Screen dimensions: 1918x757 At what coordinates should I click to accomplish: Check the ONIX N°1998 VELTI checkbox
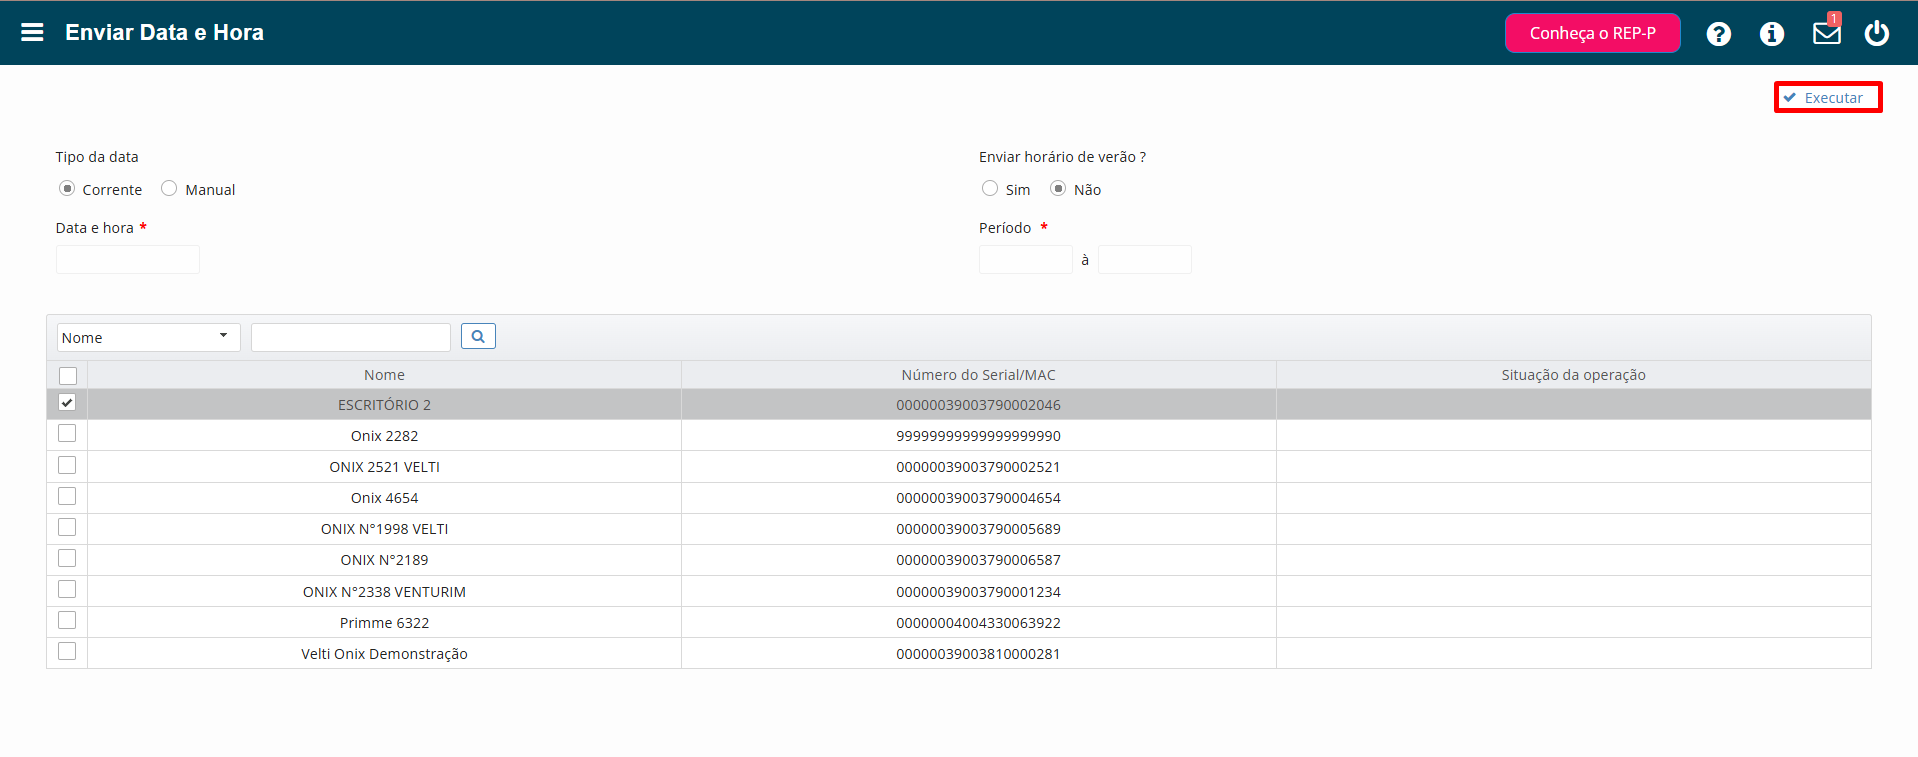tap(67, 527)
